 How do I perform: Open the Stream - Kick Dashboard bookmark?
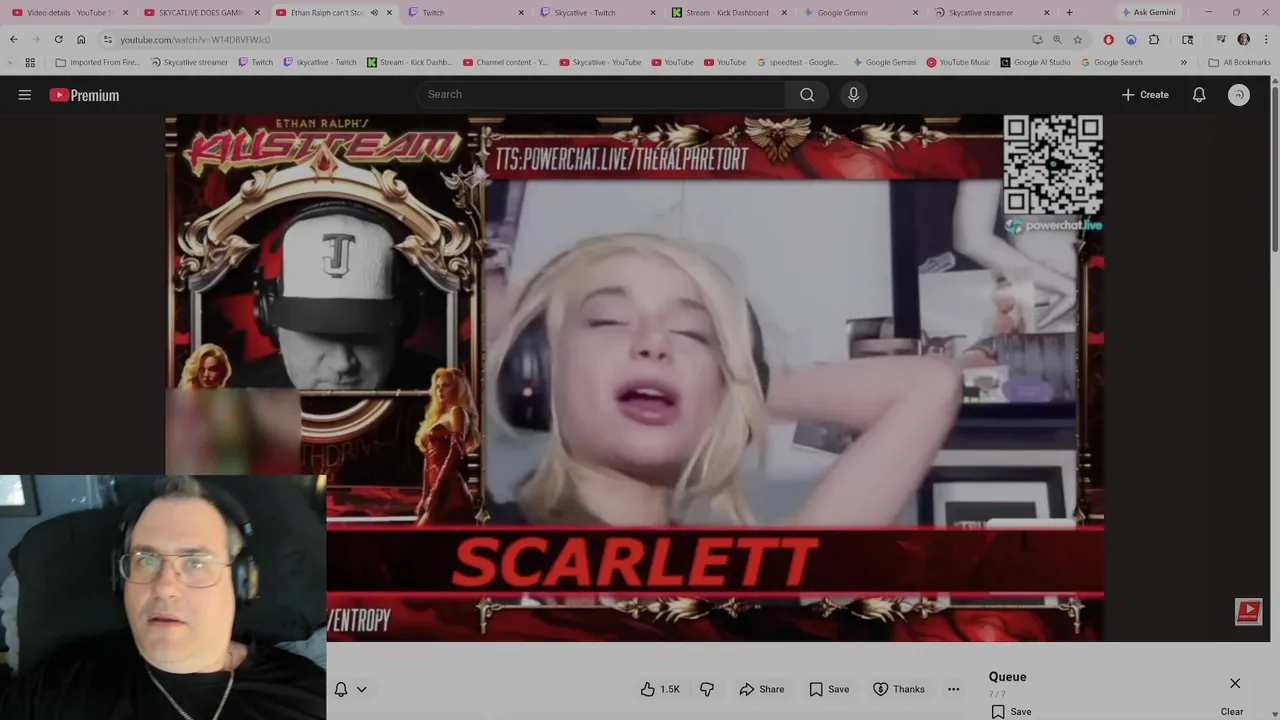[x=410, y=62]
